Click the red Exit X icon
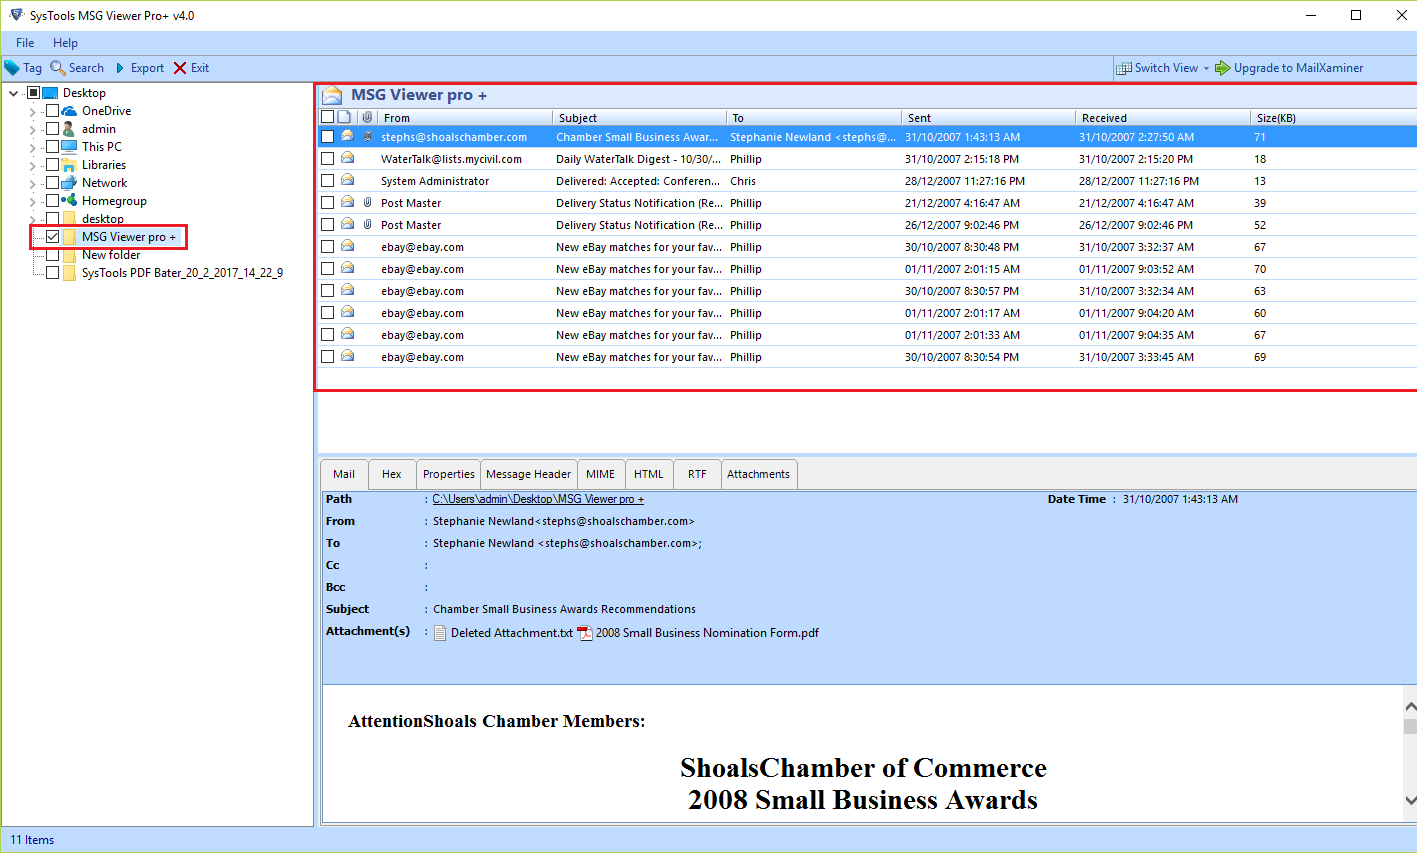Screen dimensions: 1417x853 pyautogui.click(x=180, y=68)
